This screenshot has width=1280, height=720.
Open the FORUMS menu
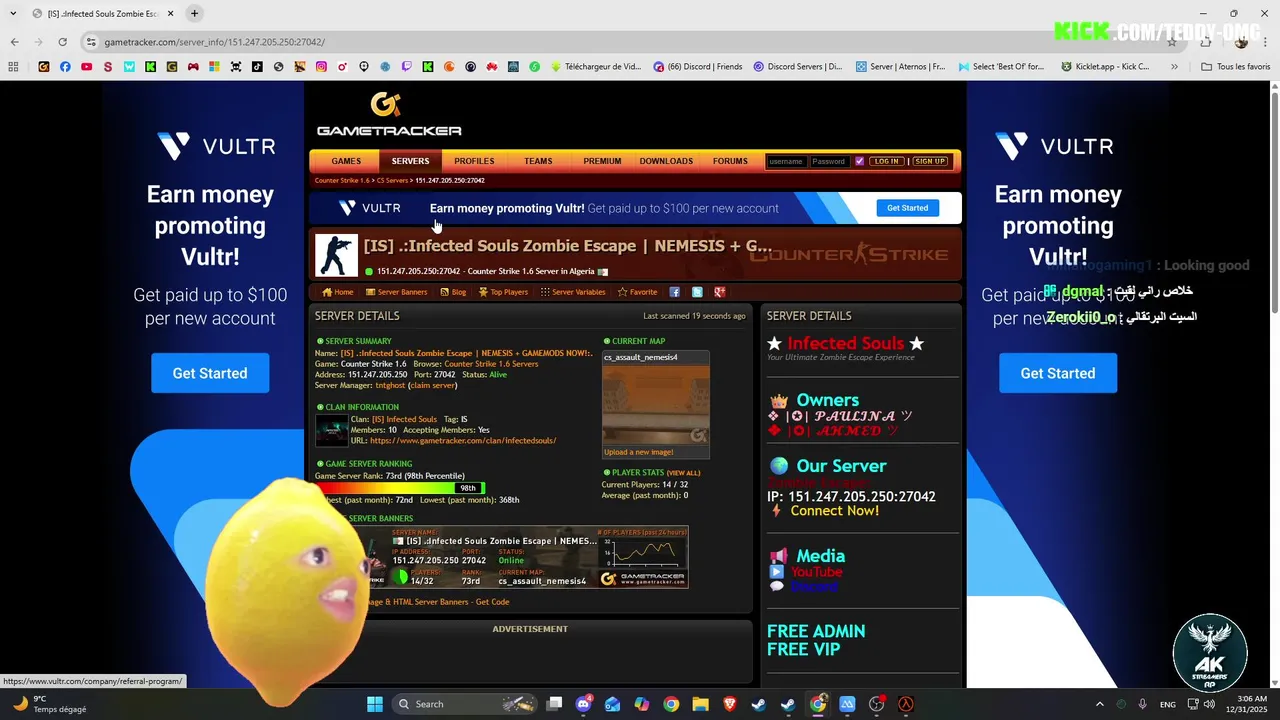coord(730,161)
